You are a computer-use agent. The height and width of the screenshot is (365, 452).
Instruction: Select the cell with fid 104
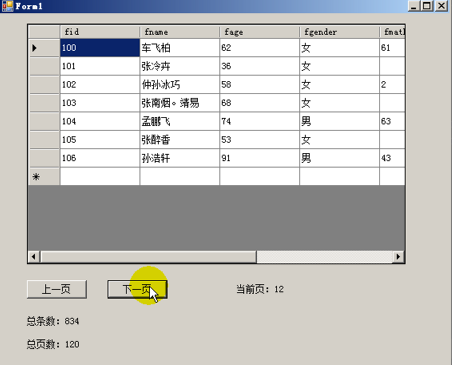pos(100,121)
